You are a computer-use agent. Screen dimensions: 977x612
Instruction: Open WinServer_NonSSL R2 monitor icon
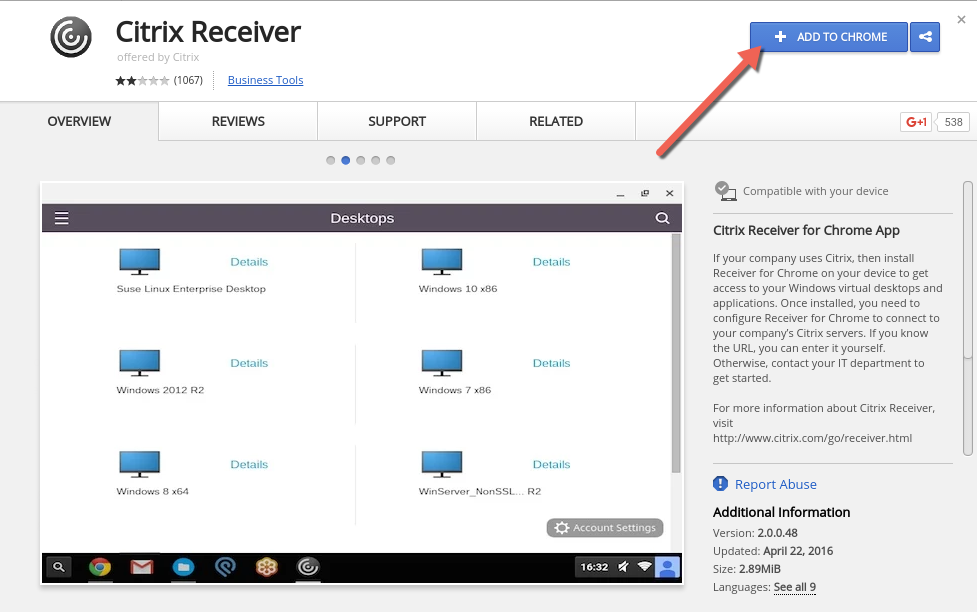442,464
